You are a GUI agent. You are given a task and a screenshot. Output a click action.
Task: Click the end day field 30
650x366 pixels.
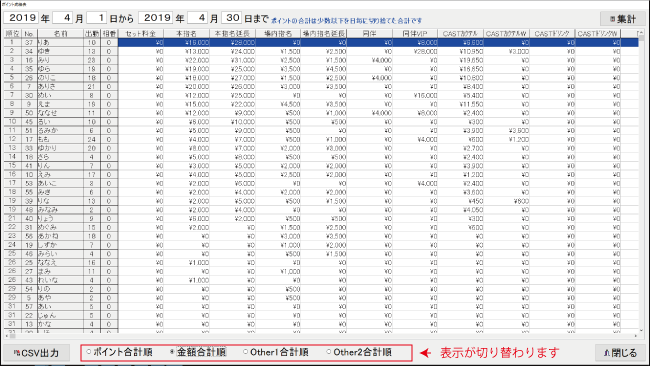(232, 18)
